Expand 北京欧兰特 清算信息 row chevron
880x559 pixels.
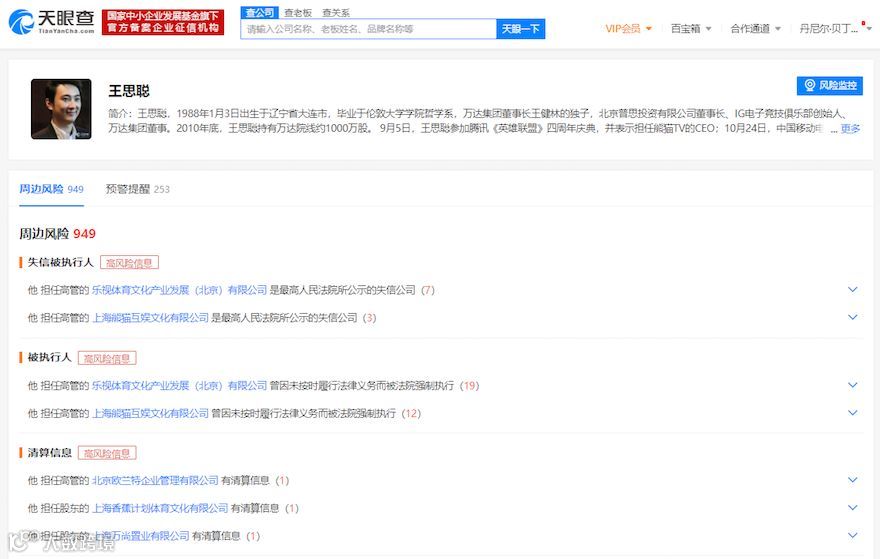click(x=852, y=480)
